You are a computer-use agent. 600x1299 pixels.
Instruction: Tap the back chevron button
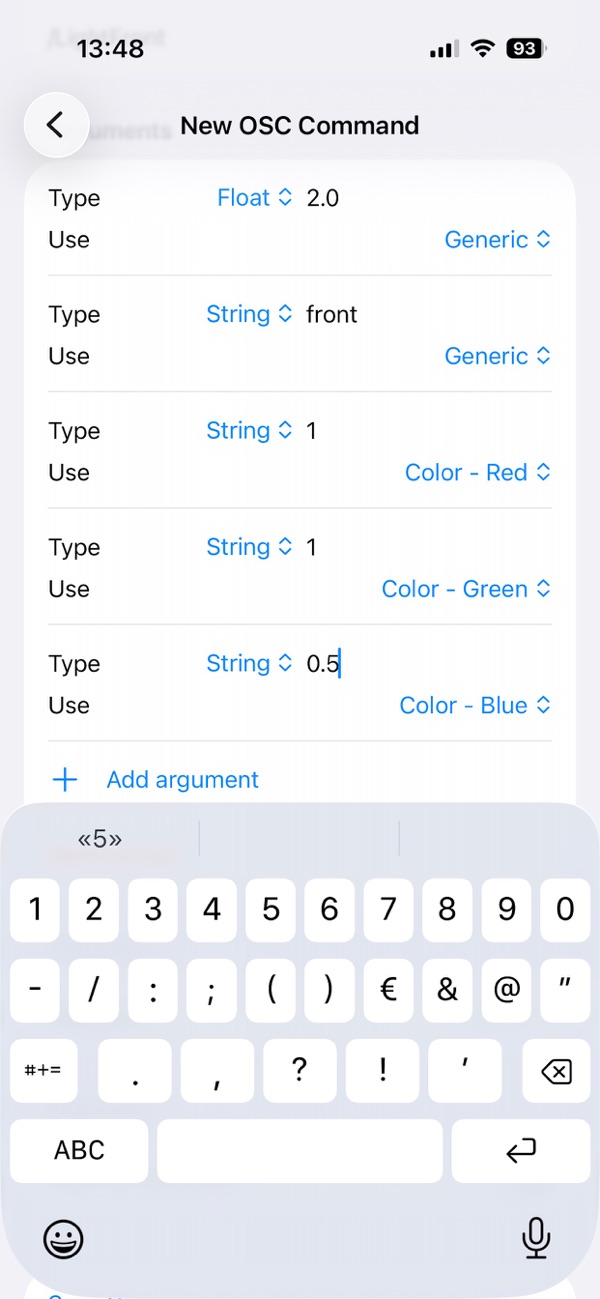(x=56, y=125)
